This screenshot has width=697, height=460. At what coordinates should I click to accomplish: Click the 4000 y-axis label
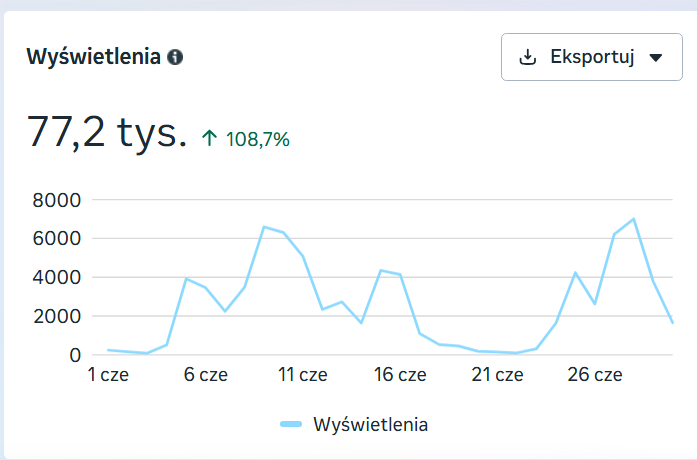coord(57,278)
